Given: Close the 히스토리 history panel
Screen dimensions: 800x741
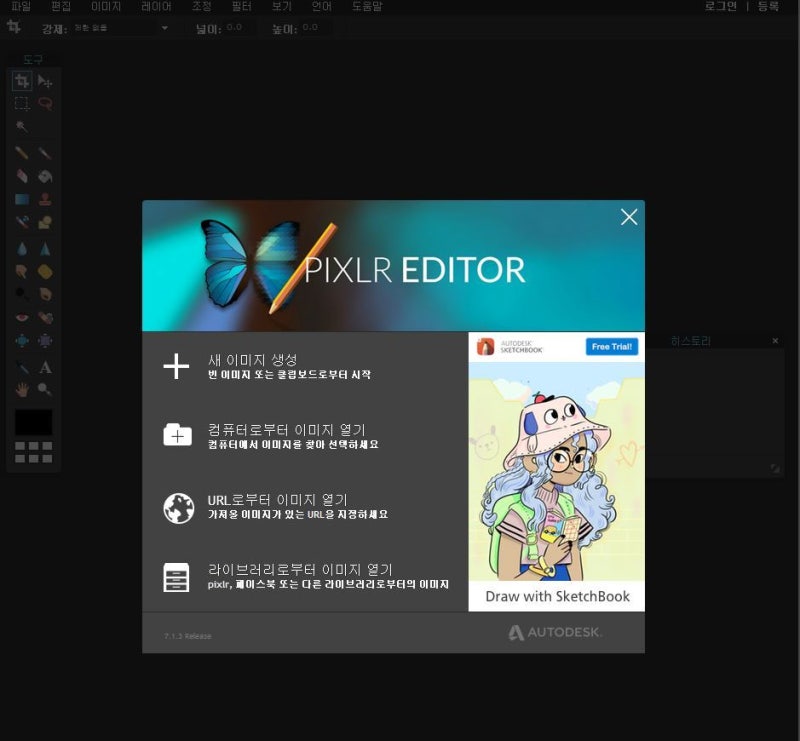Looking at the screenshot, I should (775, 340).
